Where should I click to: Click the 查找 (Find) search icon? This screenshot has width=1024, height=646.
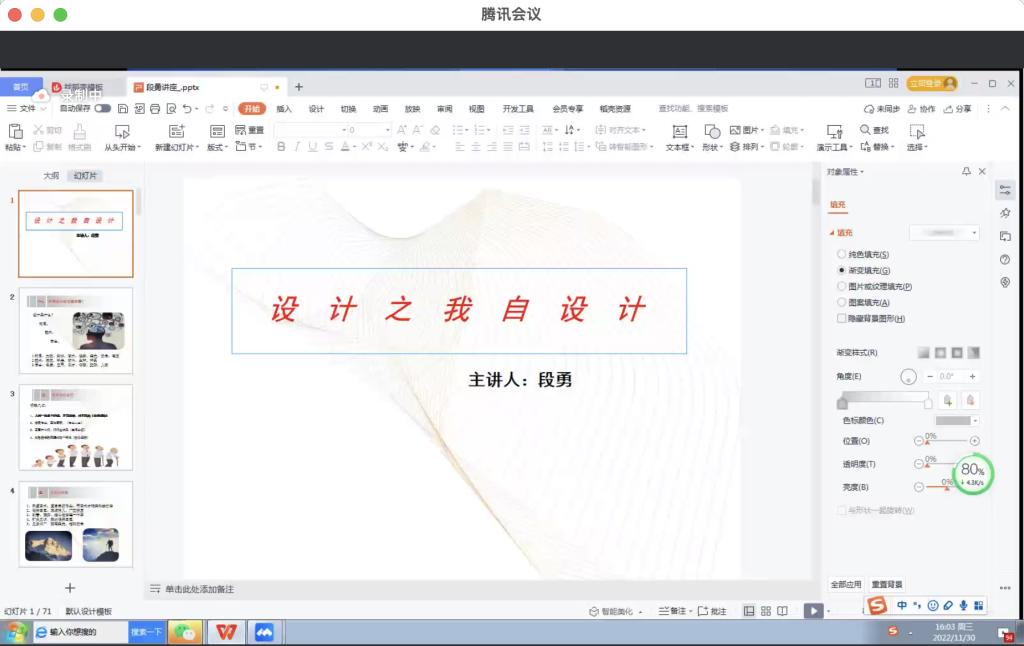pos(866,130)
